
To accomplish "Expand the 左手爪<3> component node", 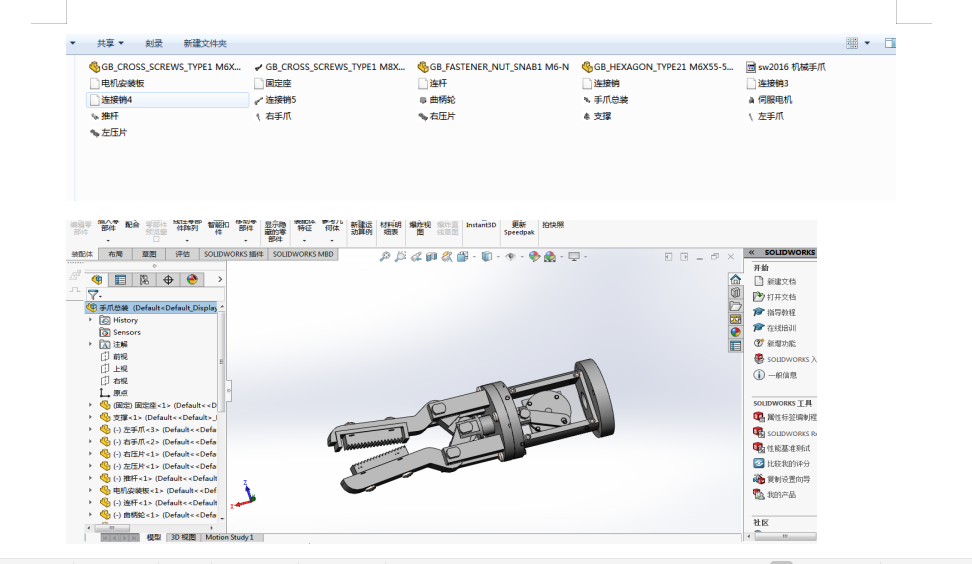I will (x=91, y=430).
